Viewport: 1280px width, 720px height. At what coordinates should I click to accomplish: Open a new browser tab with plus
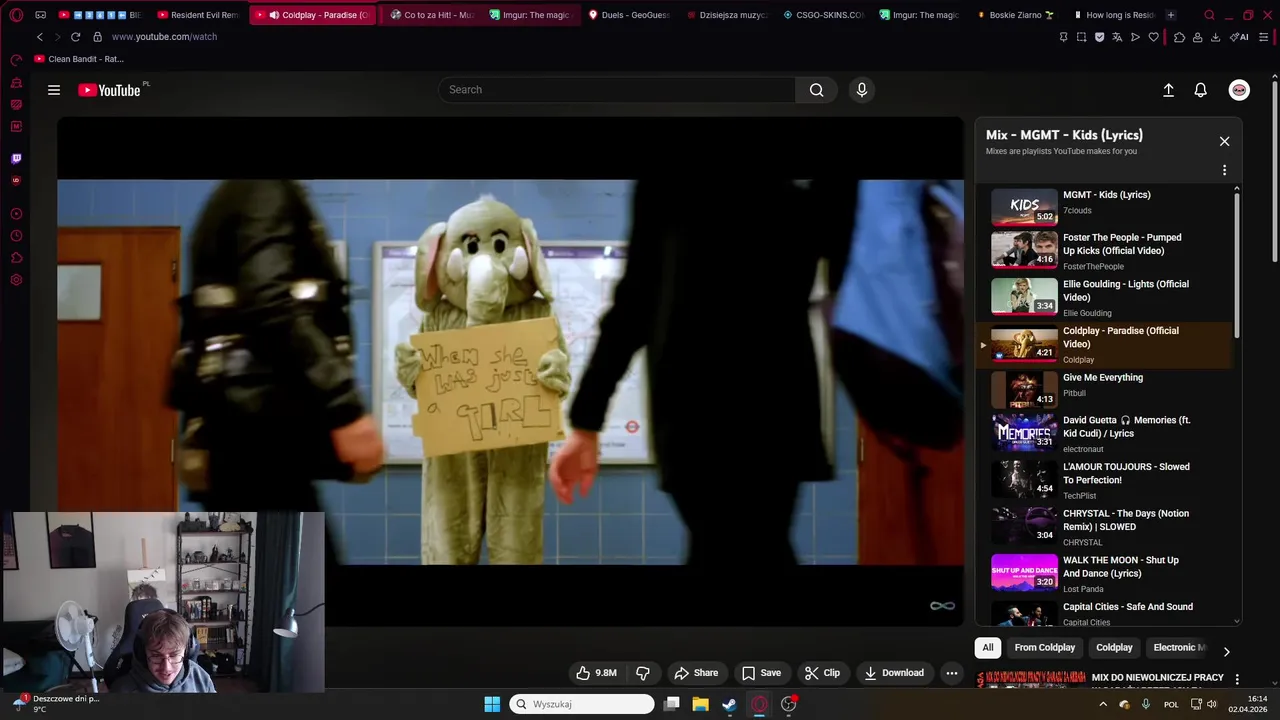point(1171,15)
